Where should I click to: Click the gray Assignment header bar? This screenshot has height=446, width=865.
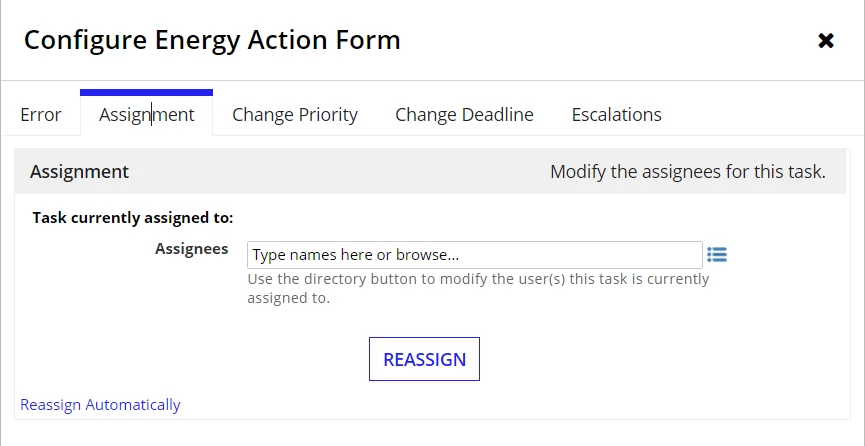[x=430, y=171]
